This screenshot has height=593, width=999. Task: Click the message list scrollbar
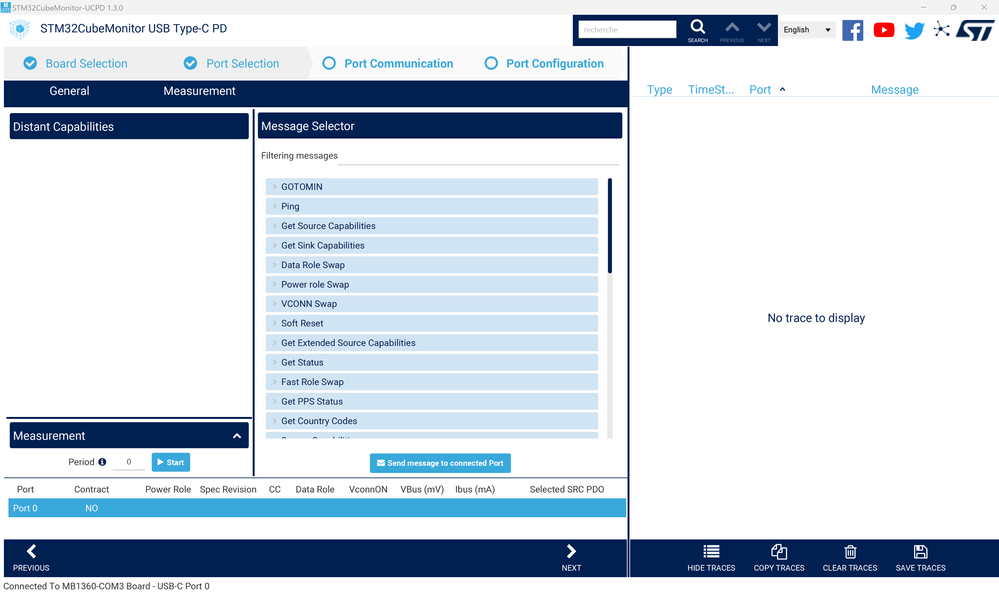[x=610, y=226]
